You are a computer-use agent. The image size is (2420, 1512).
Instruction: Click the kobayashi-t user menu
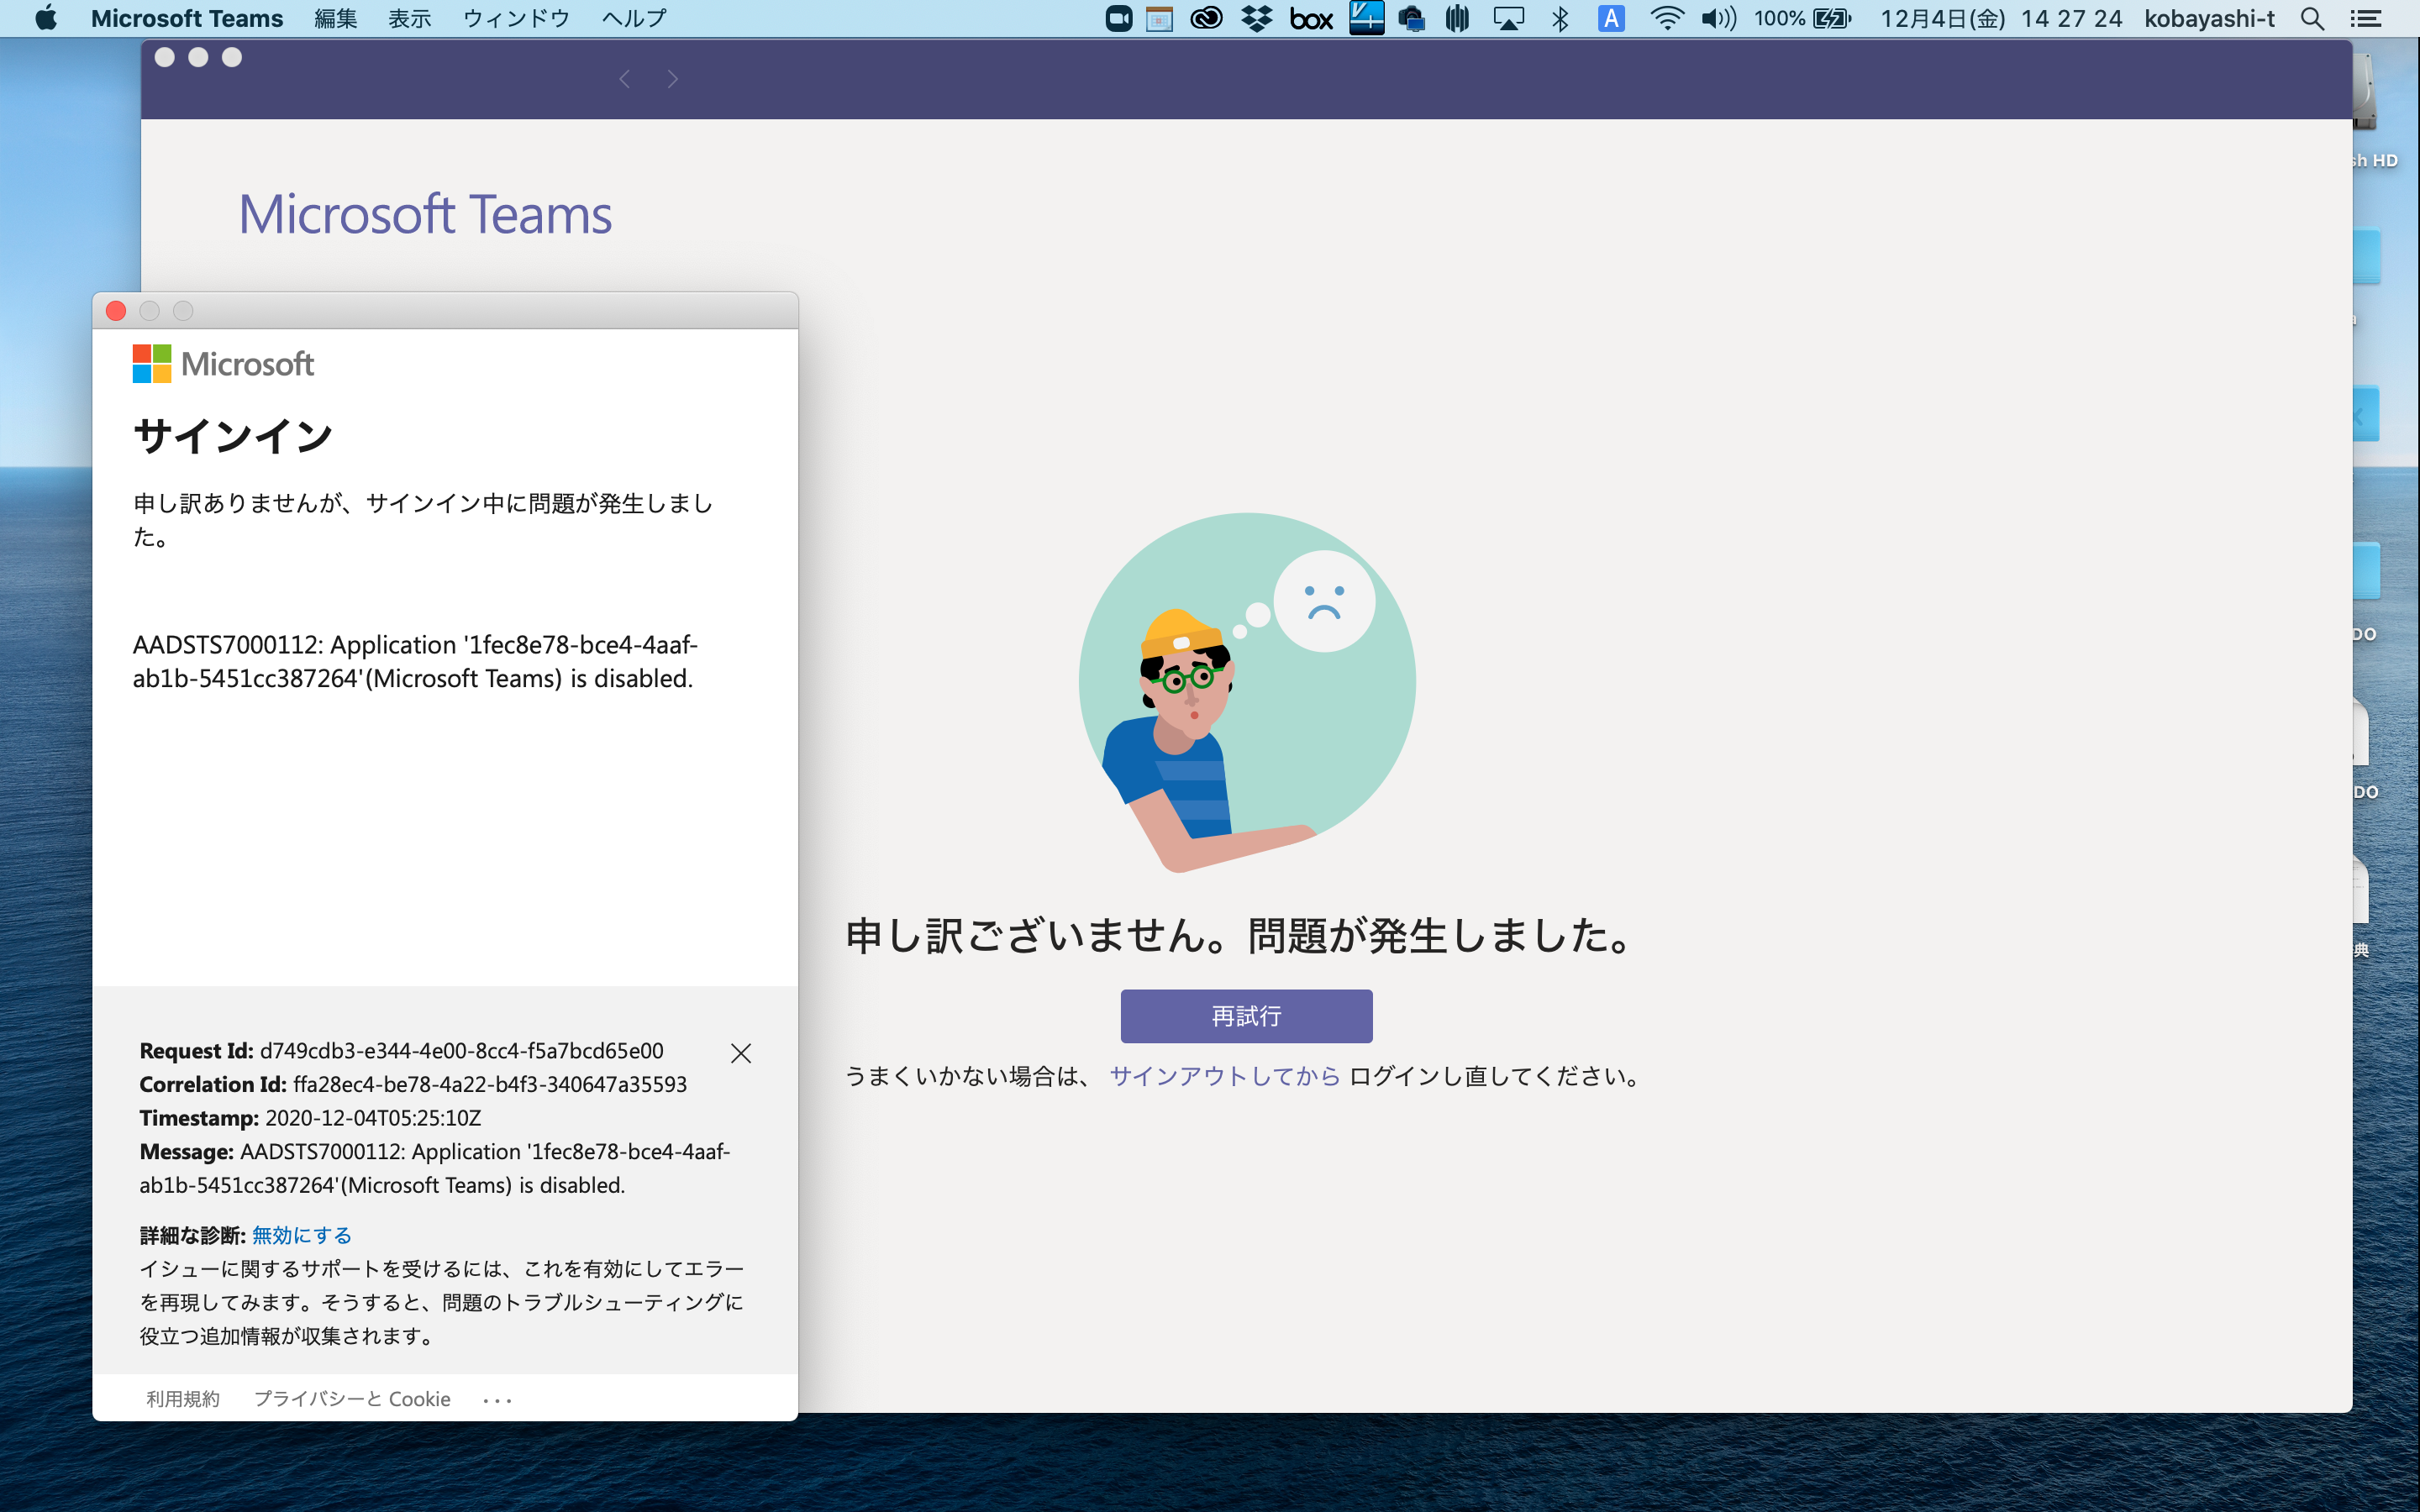point(2209,18)
